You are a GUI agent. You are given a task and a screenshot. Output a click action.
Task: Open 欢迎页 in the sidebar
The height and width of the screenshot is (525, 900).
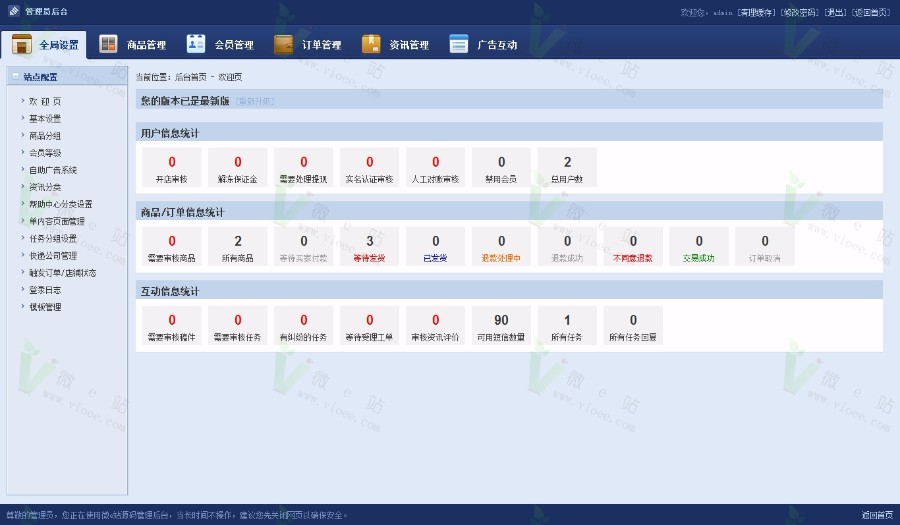point(45,102)
